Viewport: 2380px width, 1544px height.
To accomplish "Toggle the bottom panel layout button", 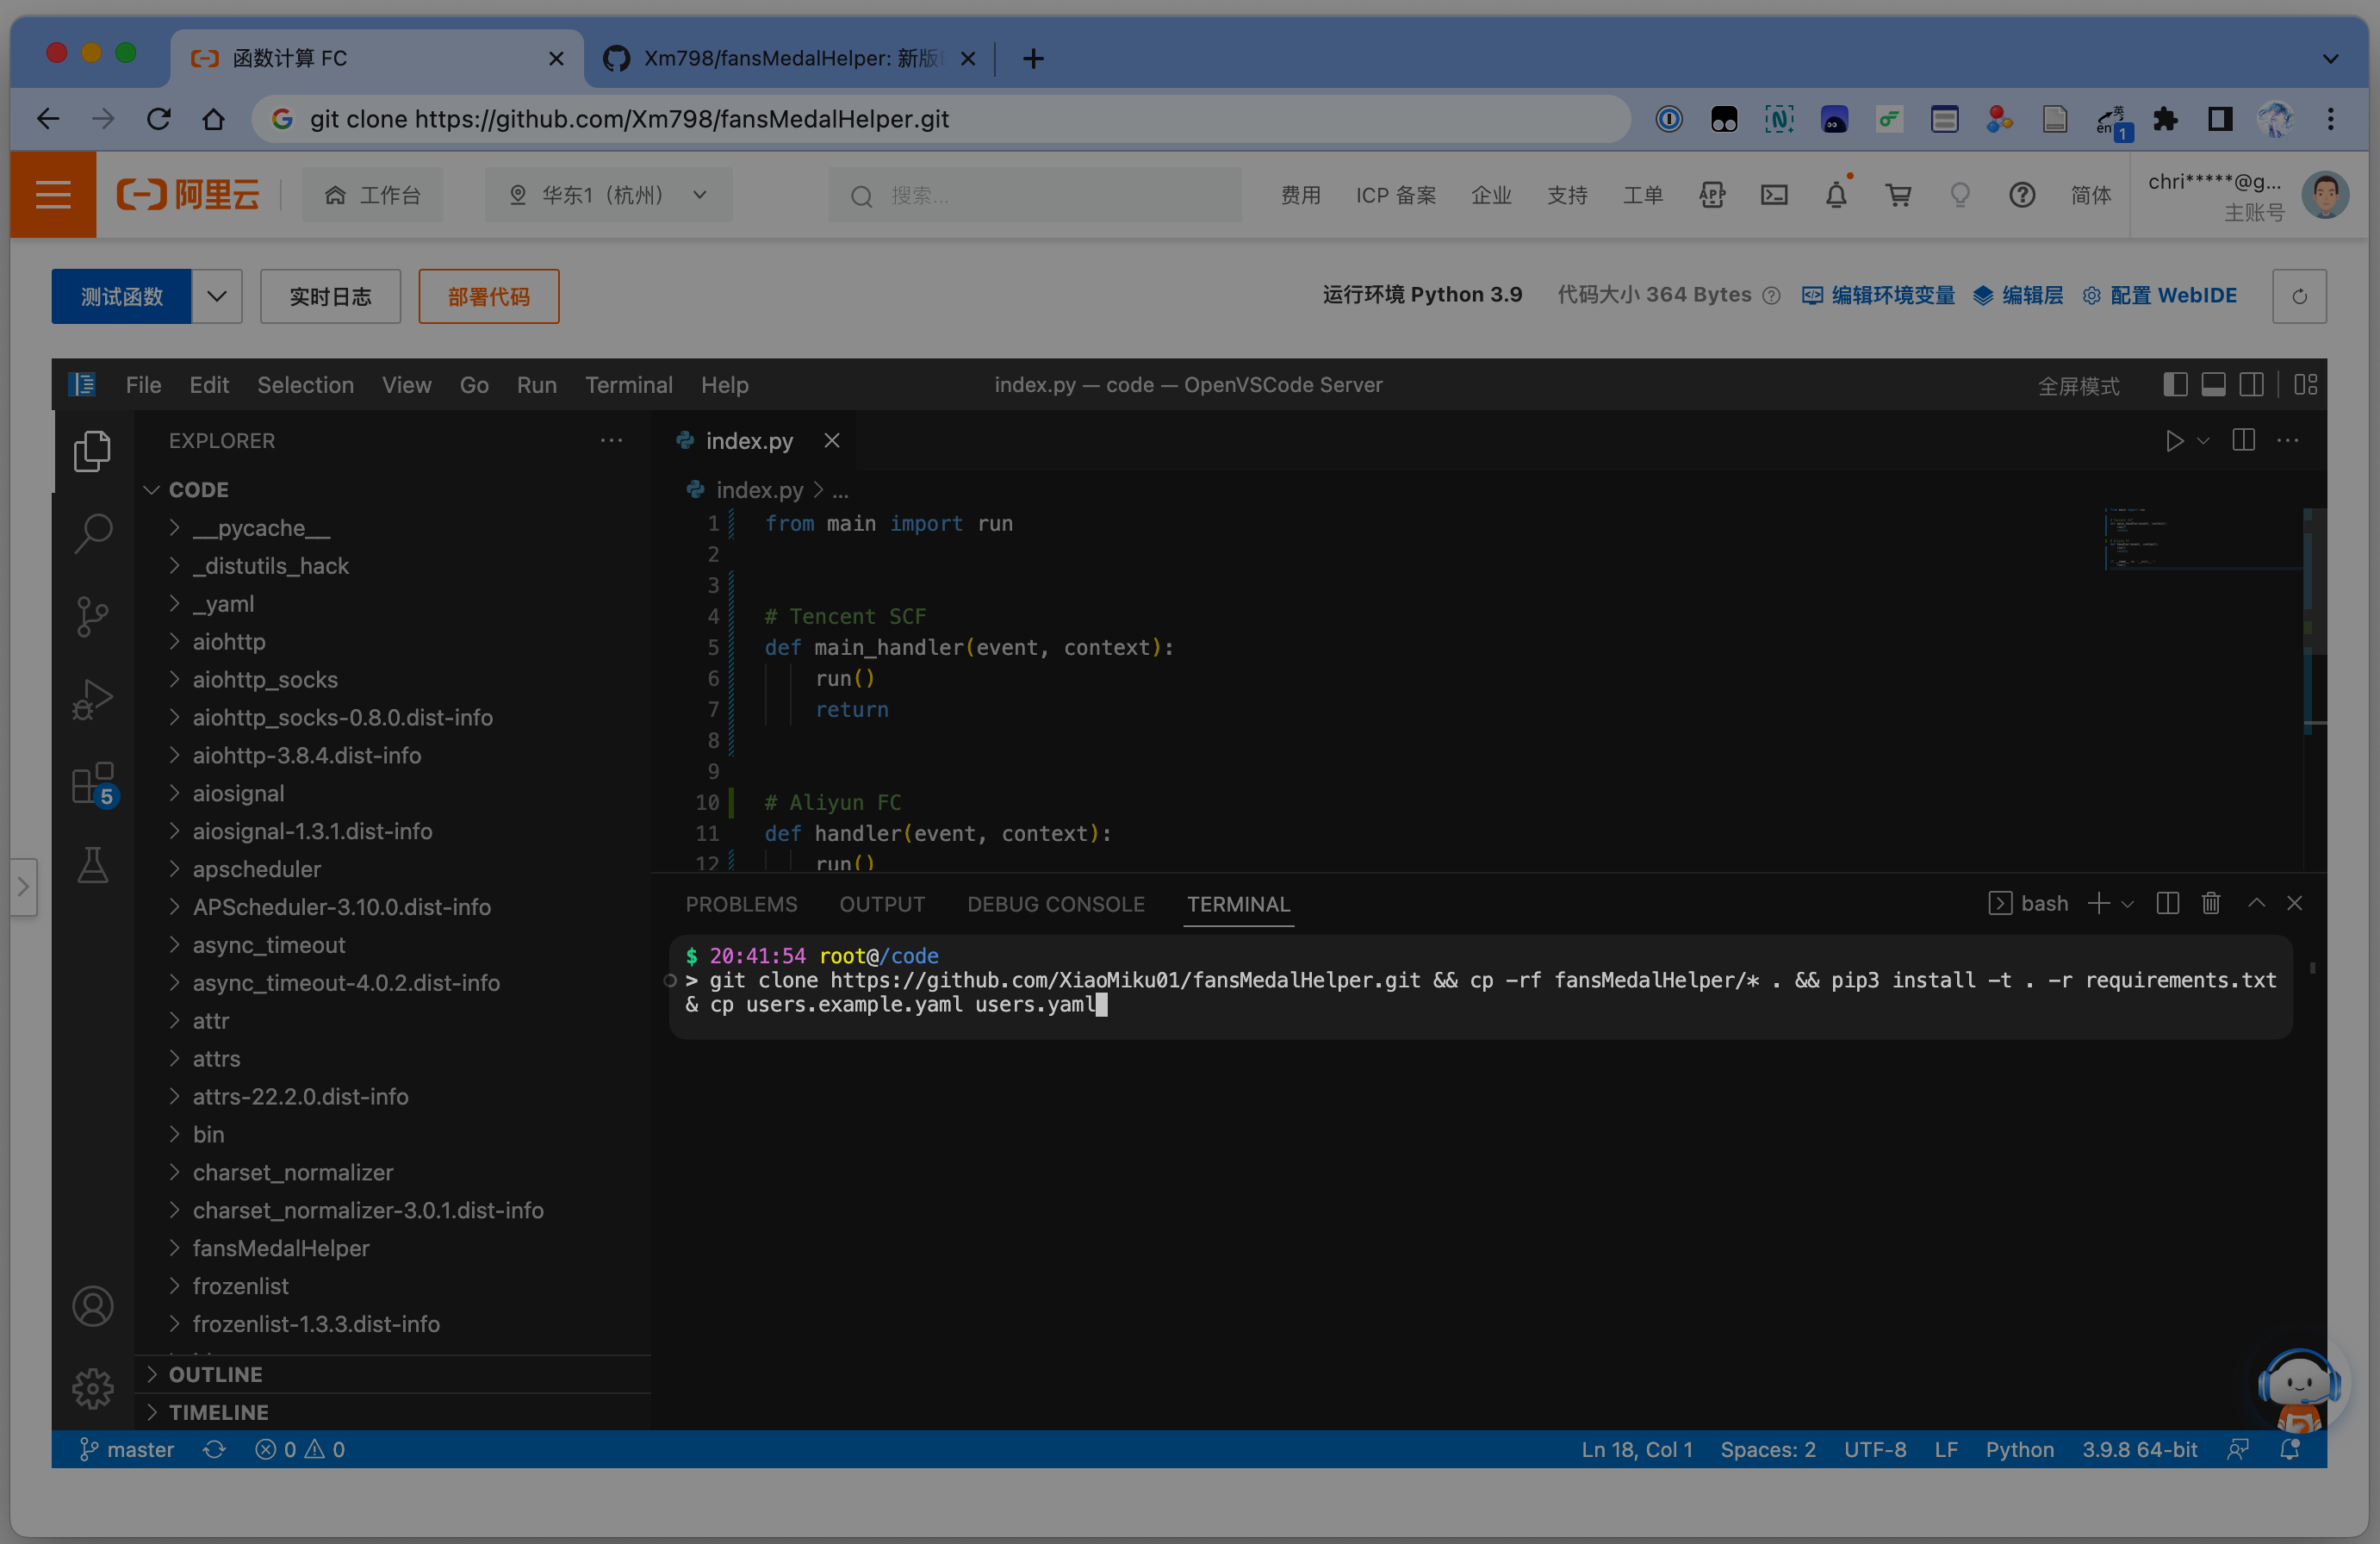I will (x=2213, y=385).
